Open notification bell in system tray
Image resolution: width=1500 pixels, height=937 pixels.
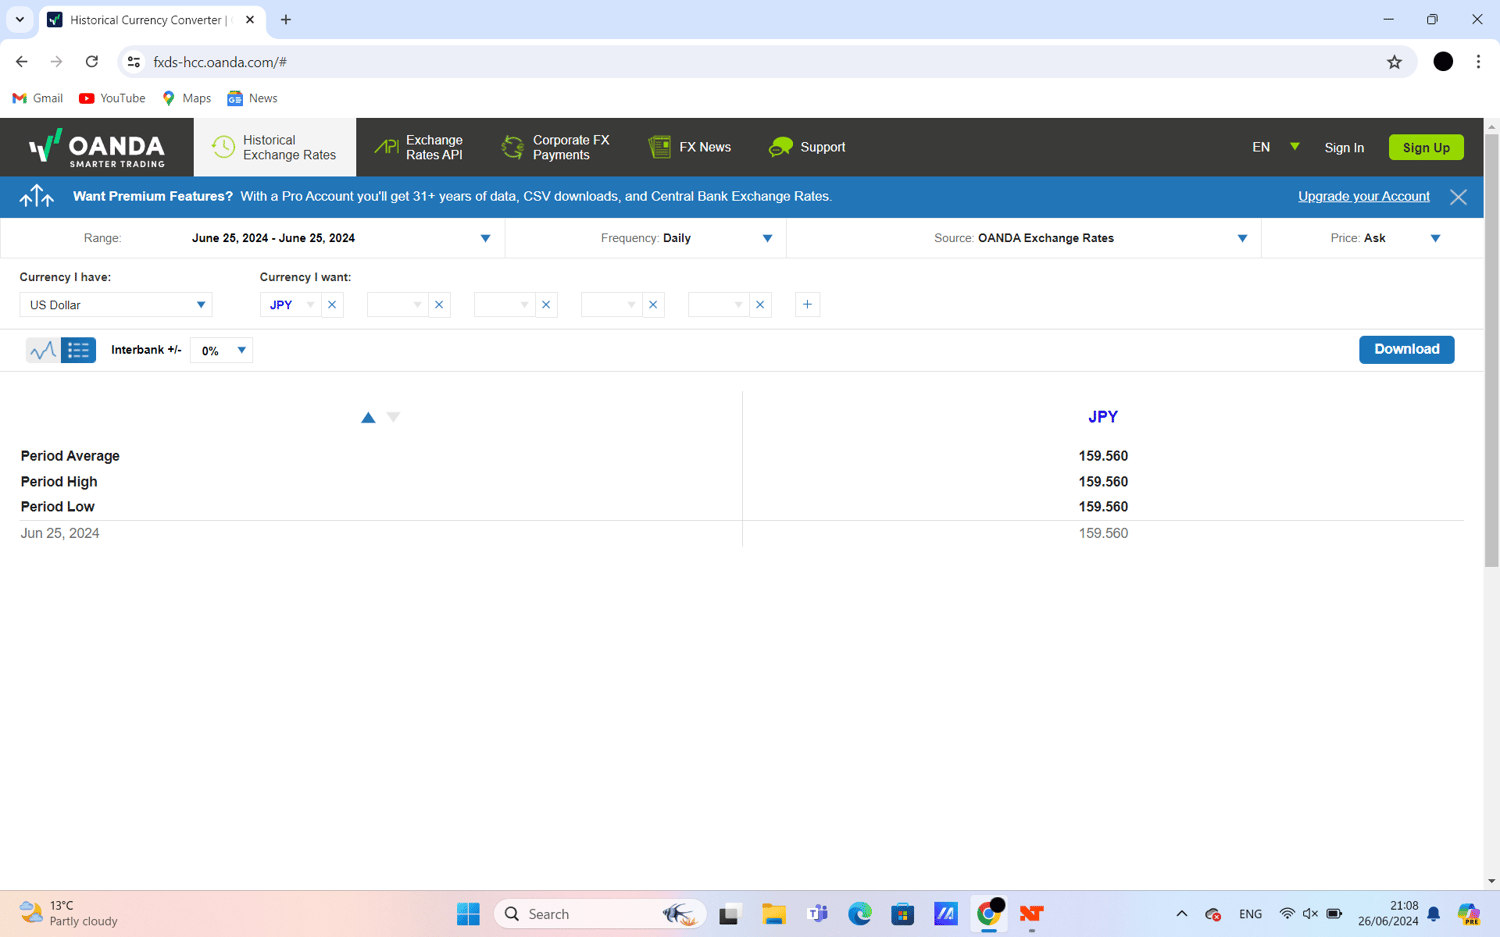(x=1434, y=914)
